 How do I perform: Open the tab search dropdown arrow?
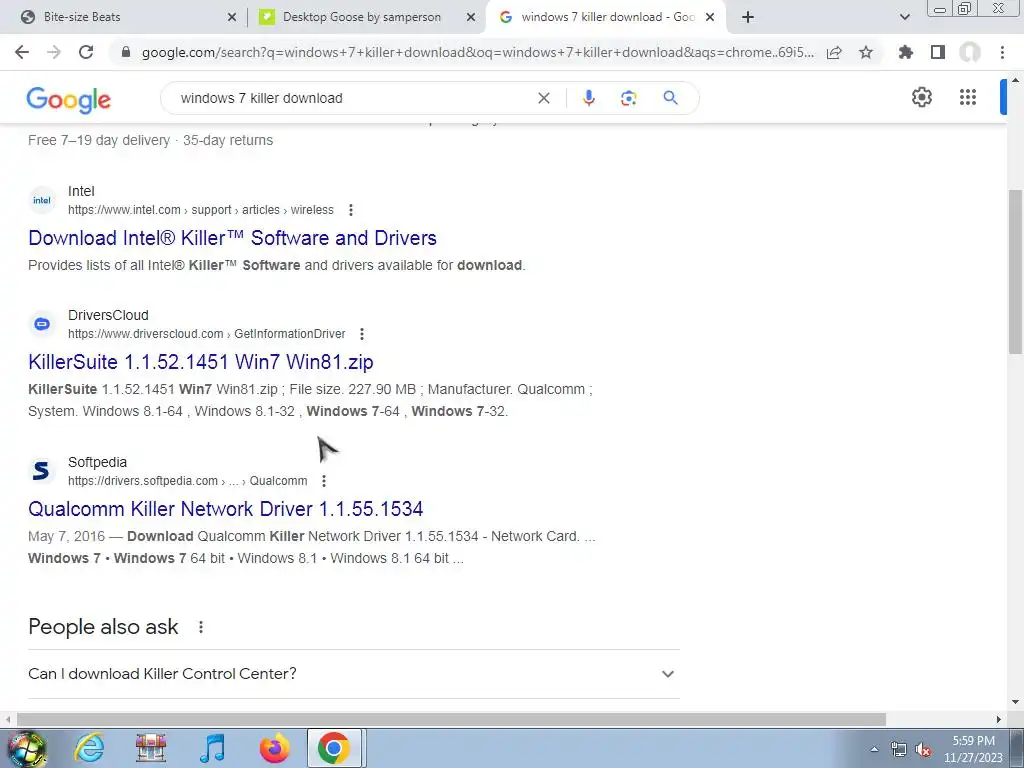tap(904, 17)
